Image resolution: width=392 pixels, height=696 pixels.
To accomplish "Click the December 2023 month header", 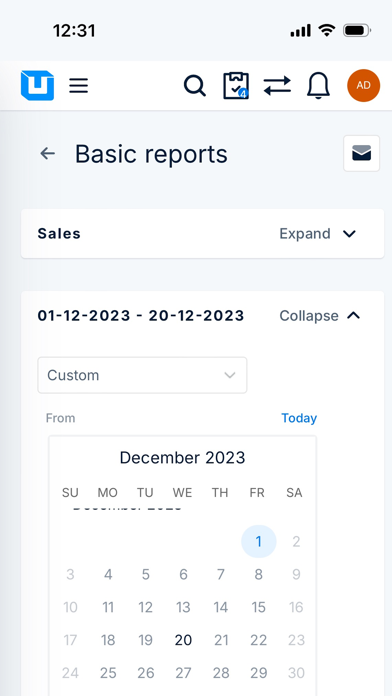I will tap(182, 458).
